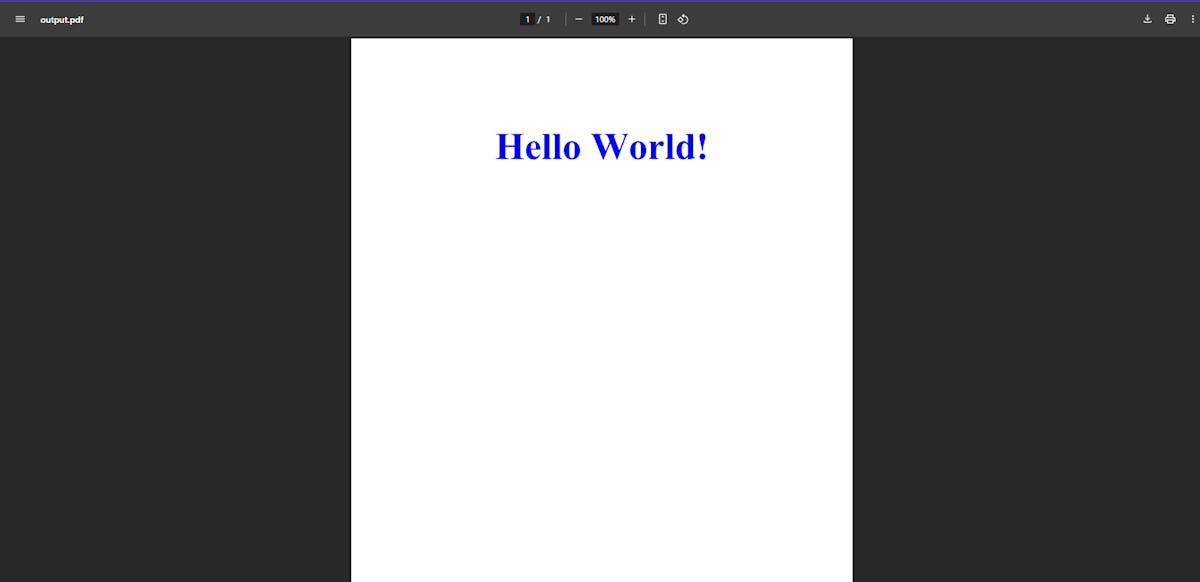This screenshot has width=1200, height=582.
Task: Select the 100% zoom level display
Action: pyautogui.click(x=604, y=18)
